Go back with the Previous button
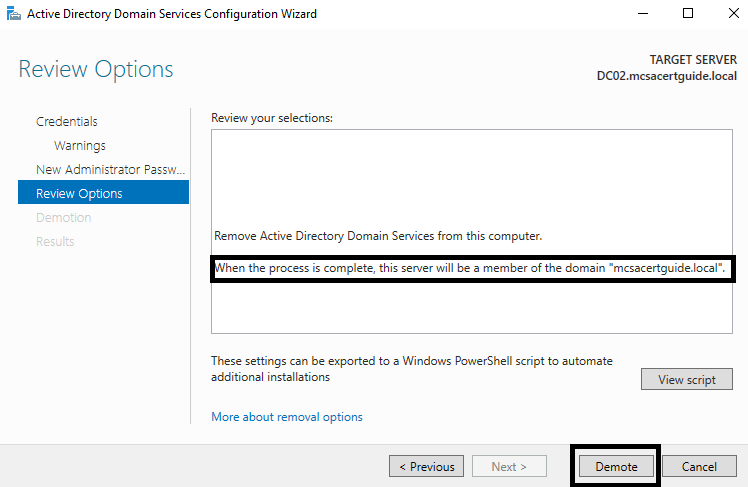This screenshot has width=748, height=487. point(426,467)
